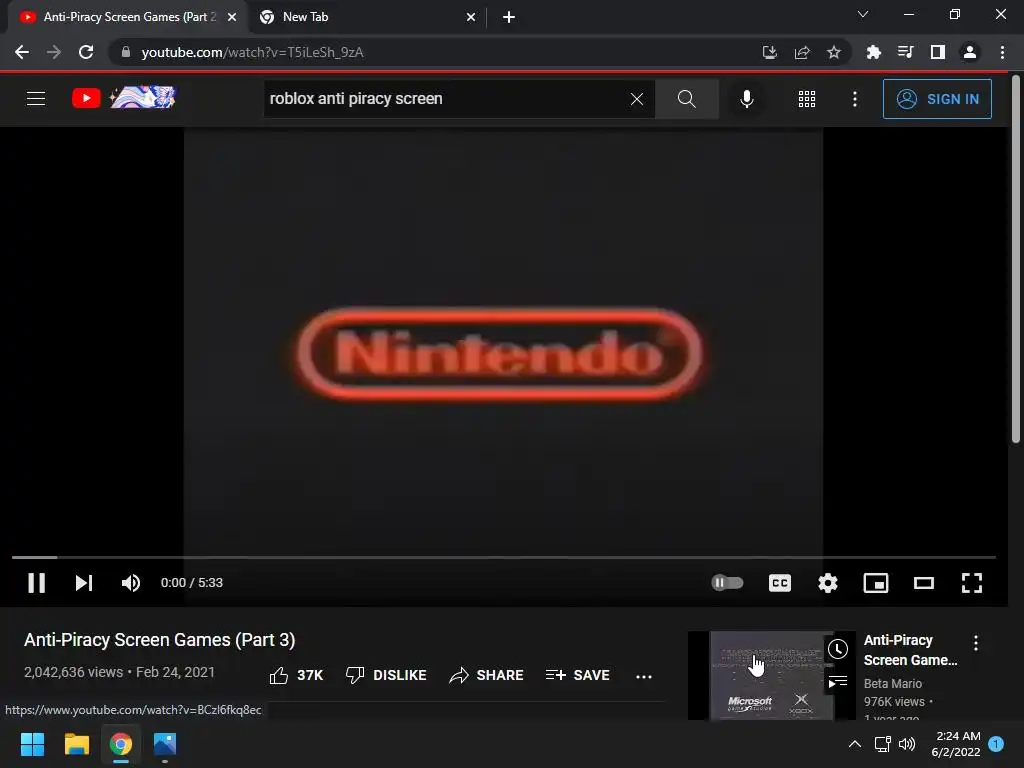Open more actions ellipsis under video
This screenshot has width=1024, height=768.
click(644, 677)
